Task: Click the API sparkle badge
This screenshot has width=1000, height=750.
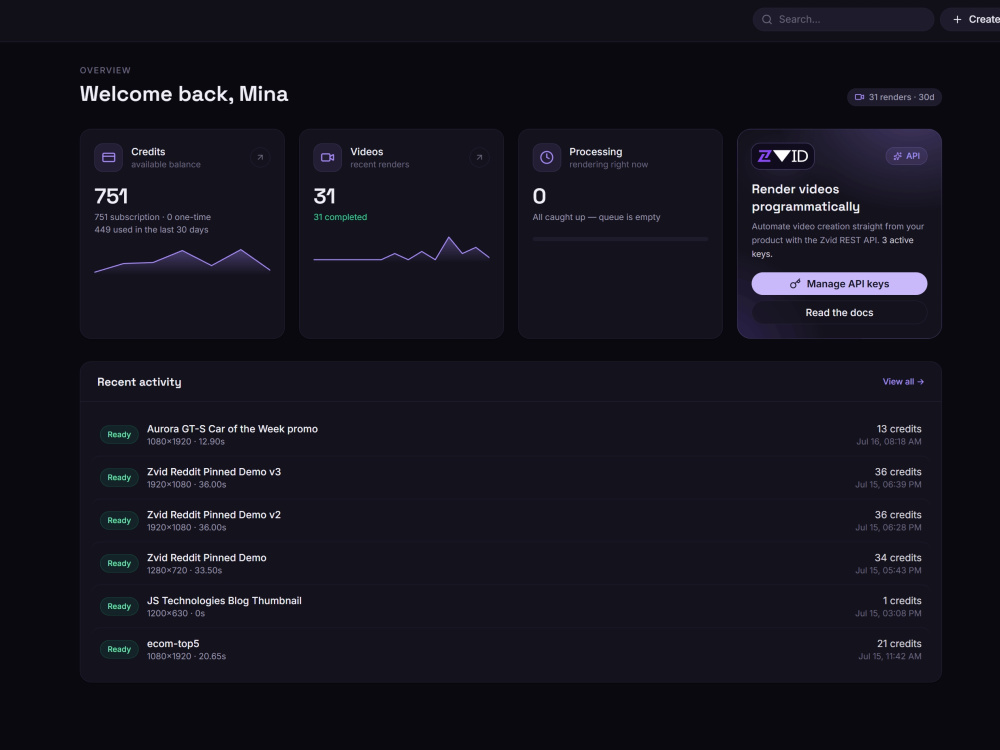Action: tap(906, 156)
